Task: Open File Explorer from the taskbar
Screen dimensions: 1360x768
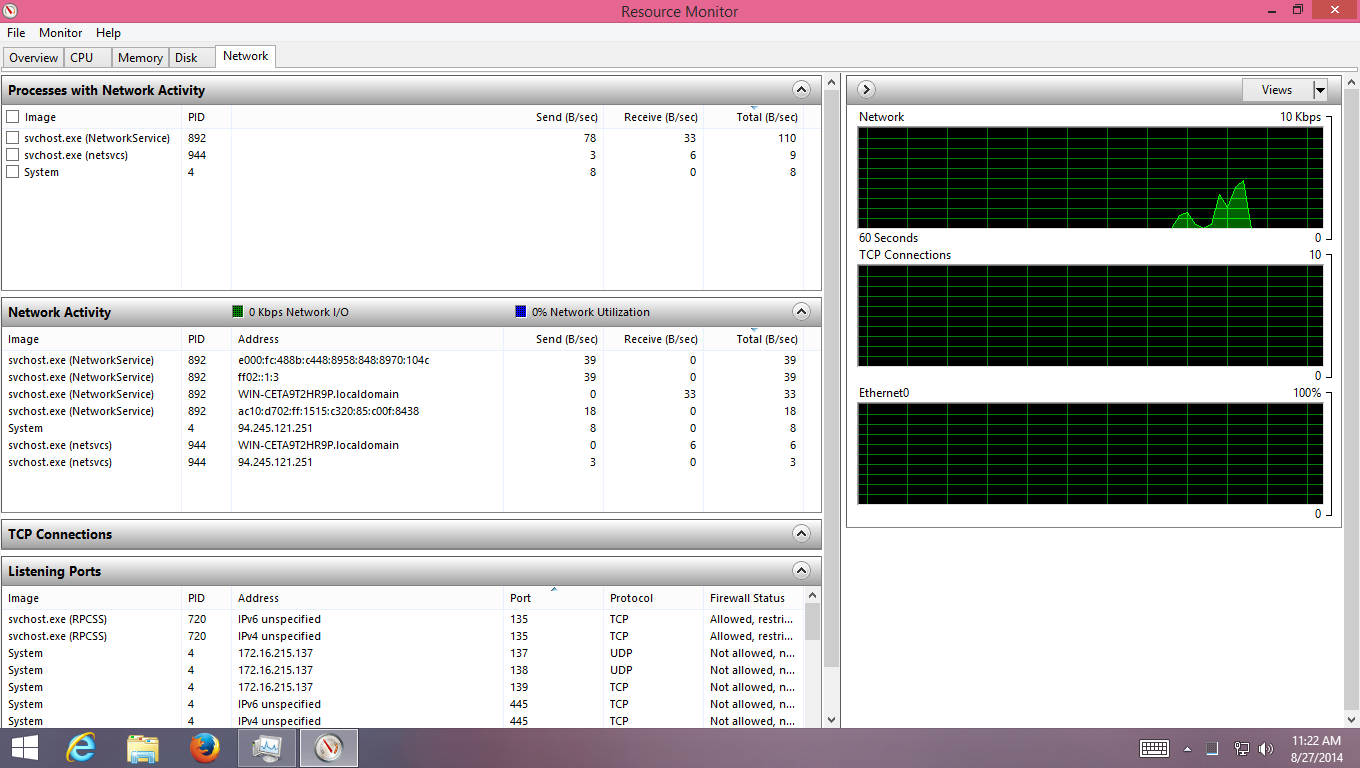Action: click(x=143, y=747)
